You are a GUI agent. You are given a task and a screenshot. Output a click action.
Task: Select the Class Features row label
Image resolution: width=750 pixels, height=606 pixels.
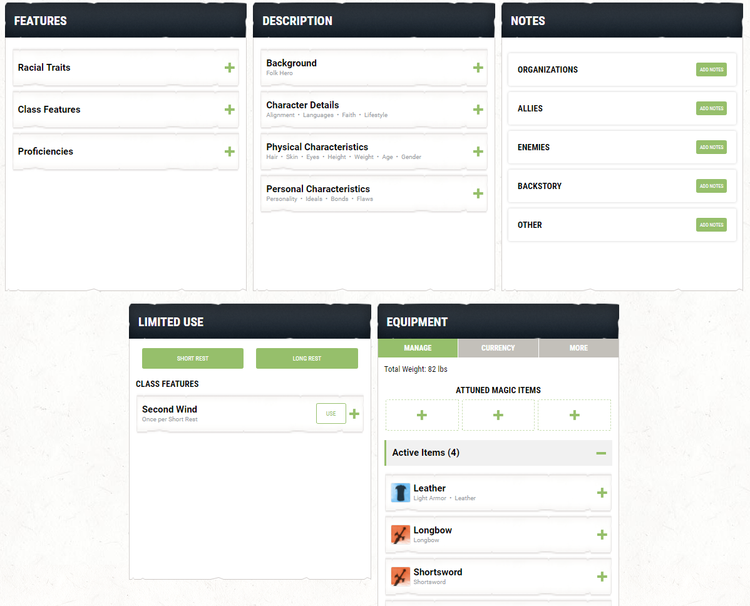point(49,110)
